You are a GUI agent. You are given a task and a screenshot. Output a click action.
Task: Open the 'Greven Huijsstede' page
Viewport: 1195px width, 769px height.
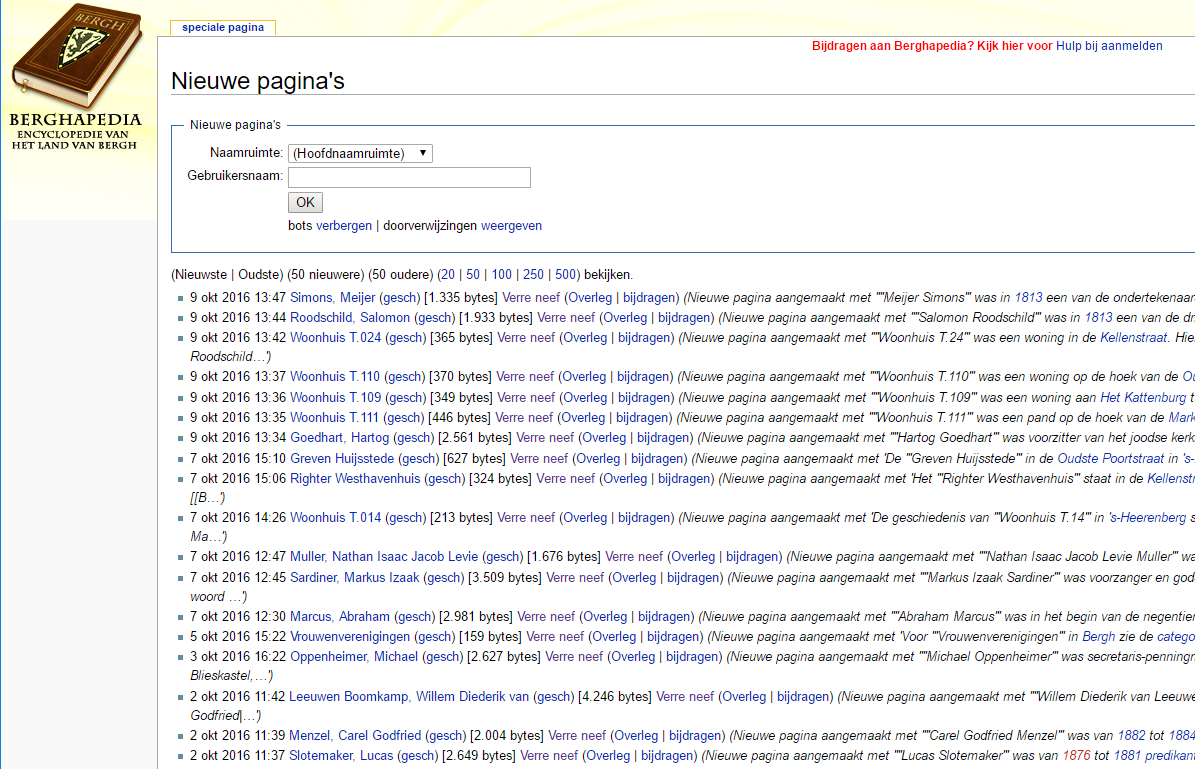click(x=341, y=458)
